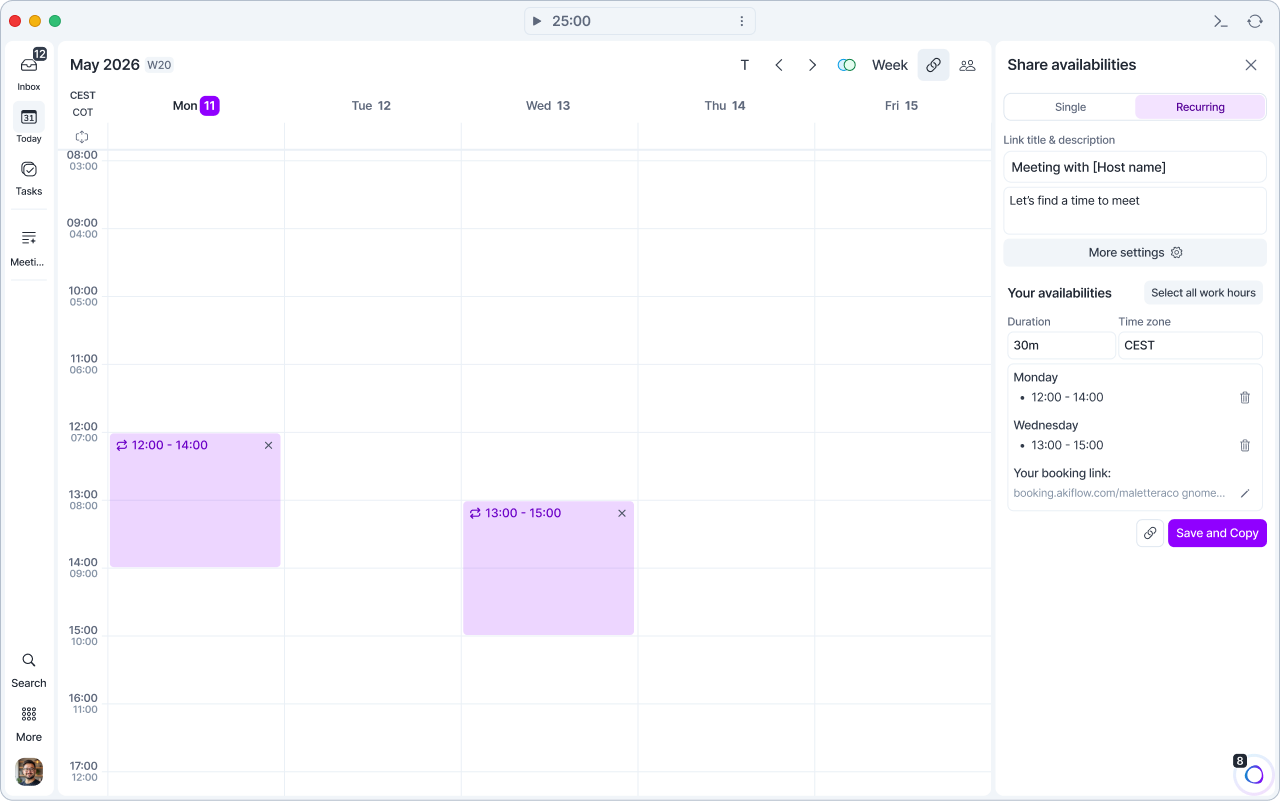Click the May 2026 month title
Image resolution: width=1280 pixels, height=801 pixels.
[x=105, y=65]
